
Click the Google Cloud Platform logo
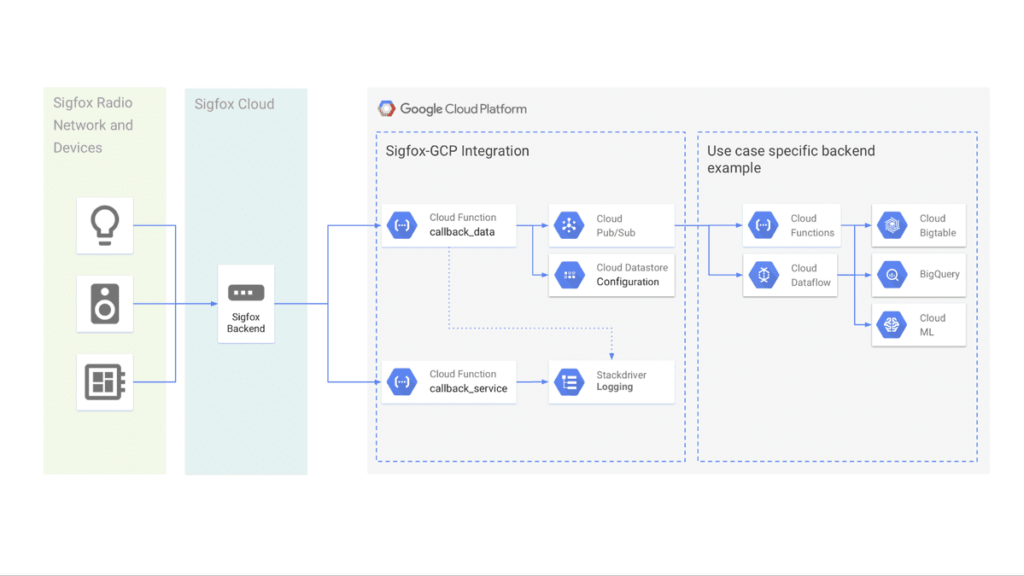point(387,108)
